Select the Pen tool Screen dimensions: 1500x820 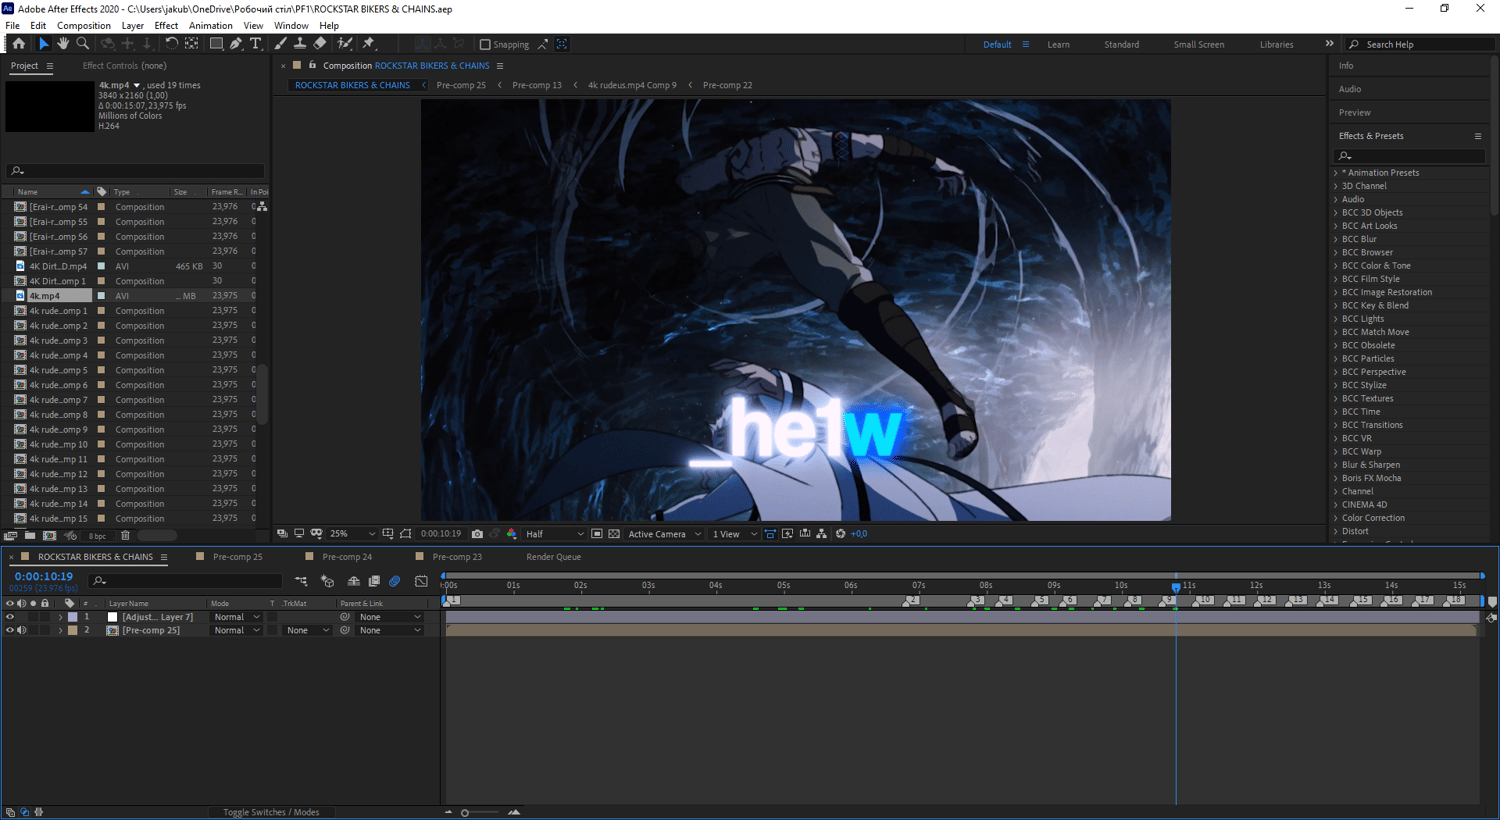click(236, 44)
